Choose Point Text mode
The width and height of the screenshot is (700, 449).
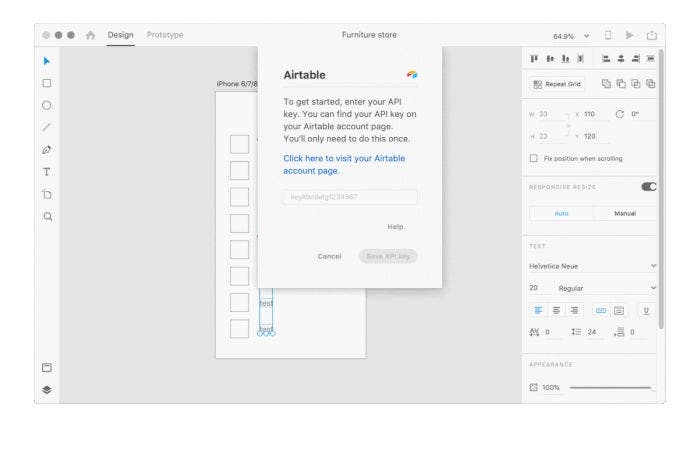click(x=601, y=311)
